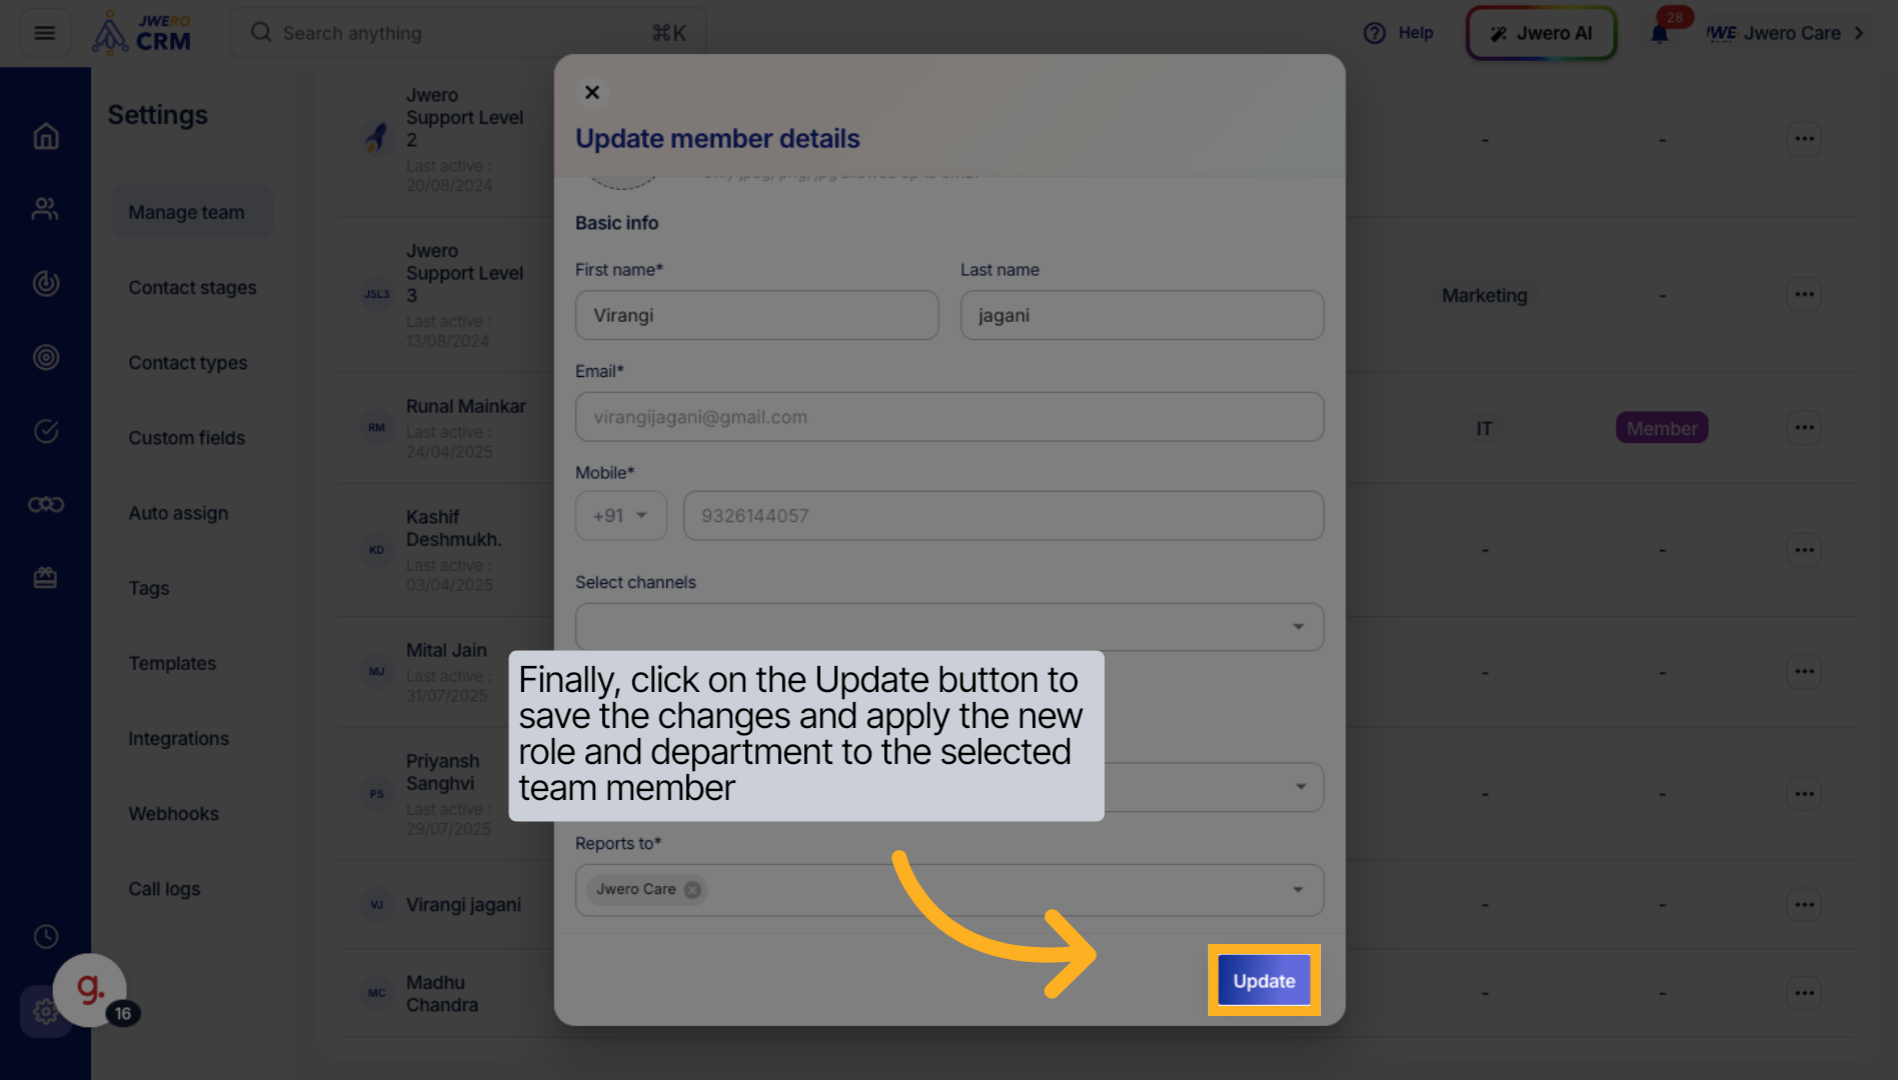
Task: Open the target/goals icon in sidebar
Action: [45, 357]
